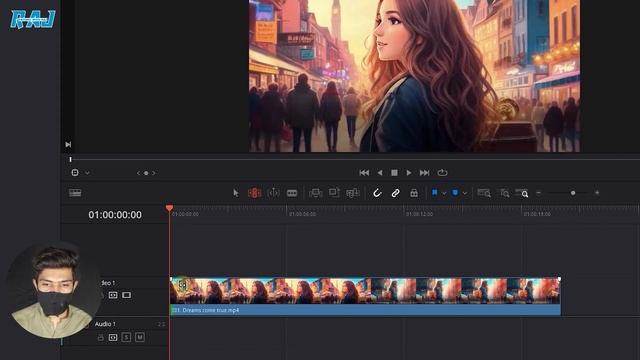This screenshot has width=640, height=360.
Task: Go to last frame transport button
Action: click(424, 173)
